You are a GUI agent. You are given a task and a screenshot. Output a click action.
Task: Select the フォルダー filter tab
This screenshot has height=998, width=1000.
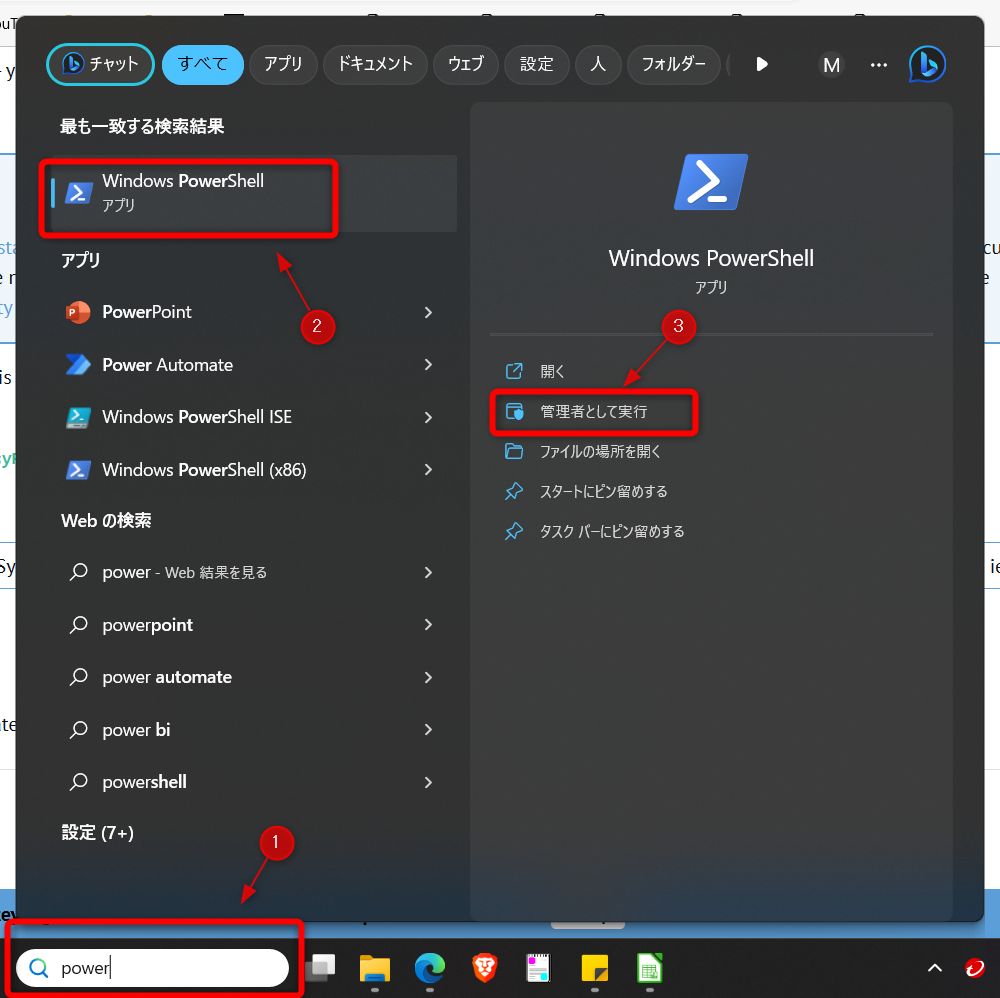pyautogui.click(x=673, y=64)
